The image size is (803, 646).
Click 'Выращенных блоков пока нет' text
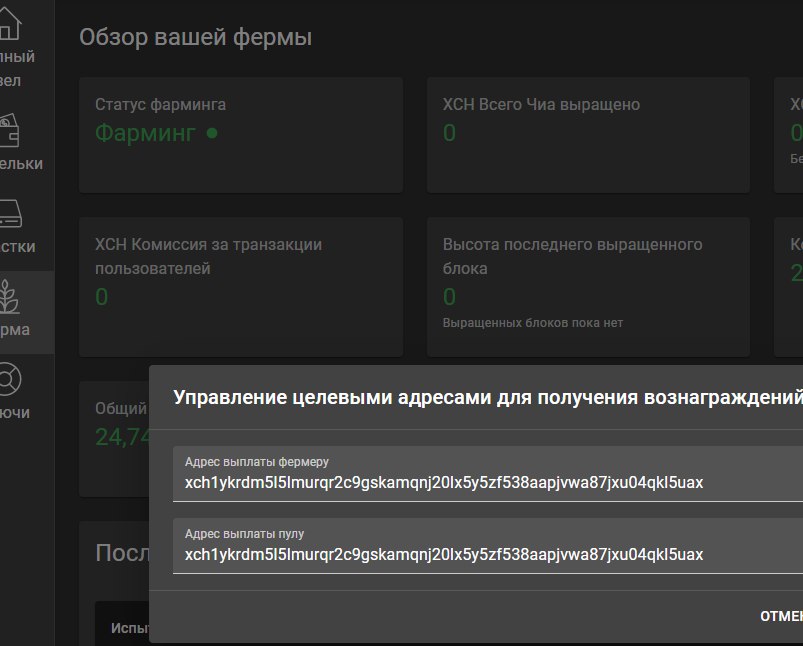pyautogui.click(x=533, y=323)
